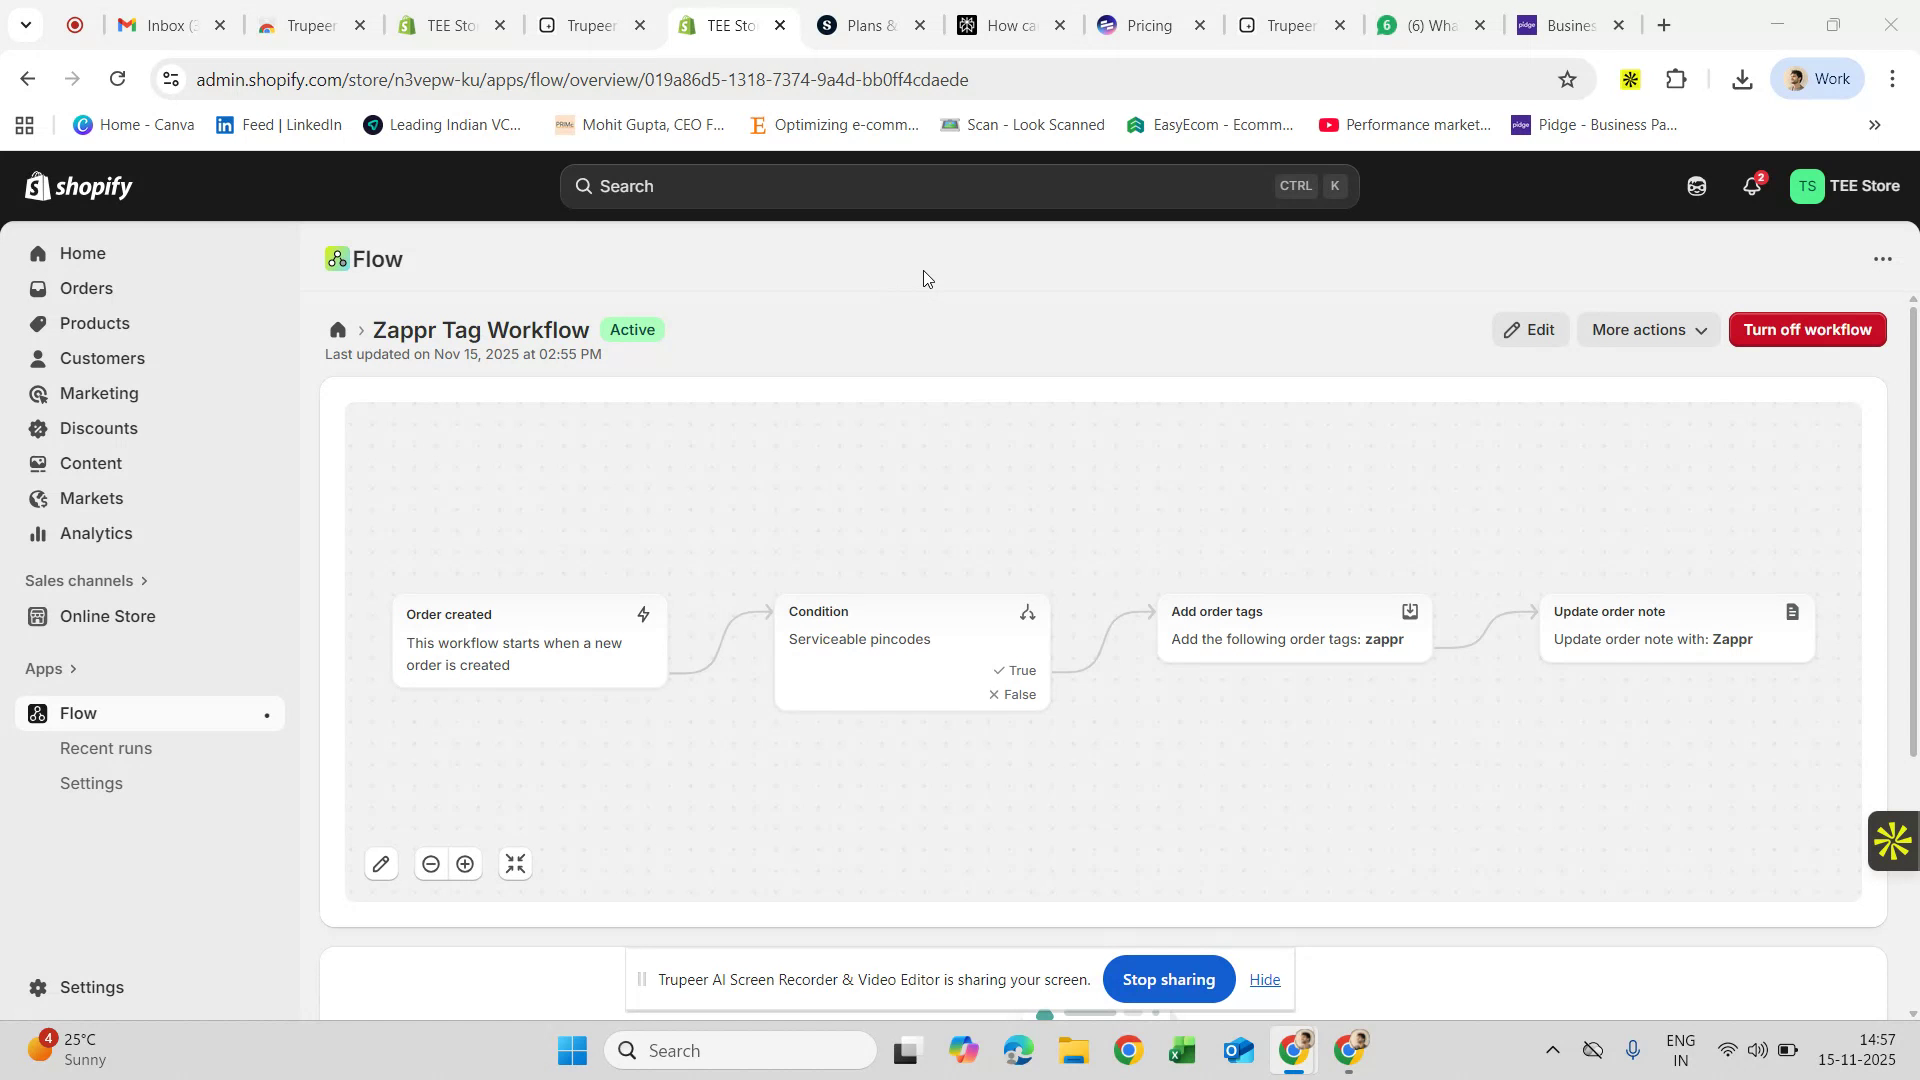Click the admin Search bar
This screenshot has width=1920, height=1080.
point(958,186)
